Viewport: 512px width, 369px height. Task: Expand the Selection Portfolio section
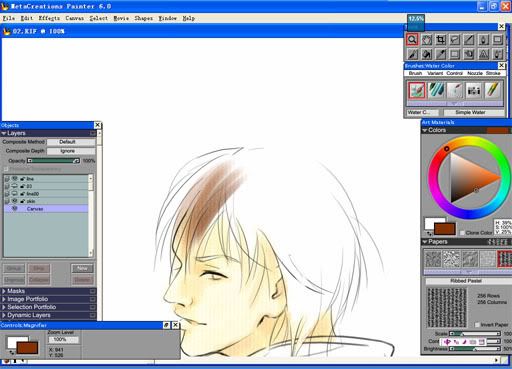pyautogui.click(x=4, y=307)
